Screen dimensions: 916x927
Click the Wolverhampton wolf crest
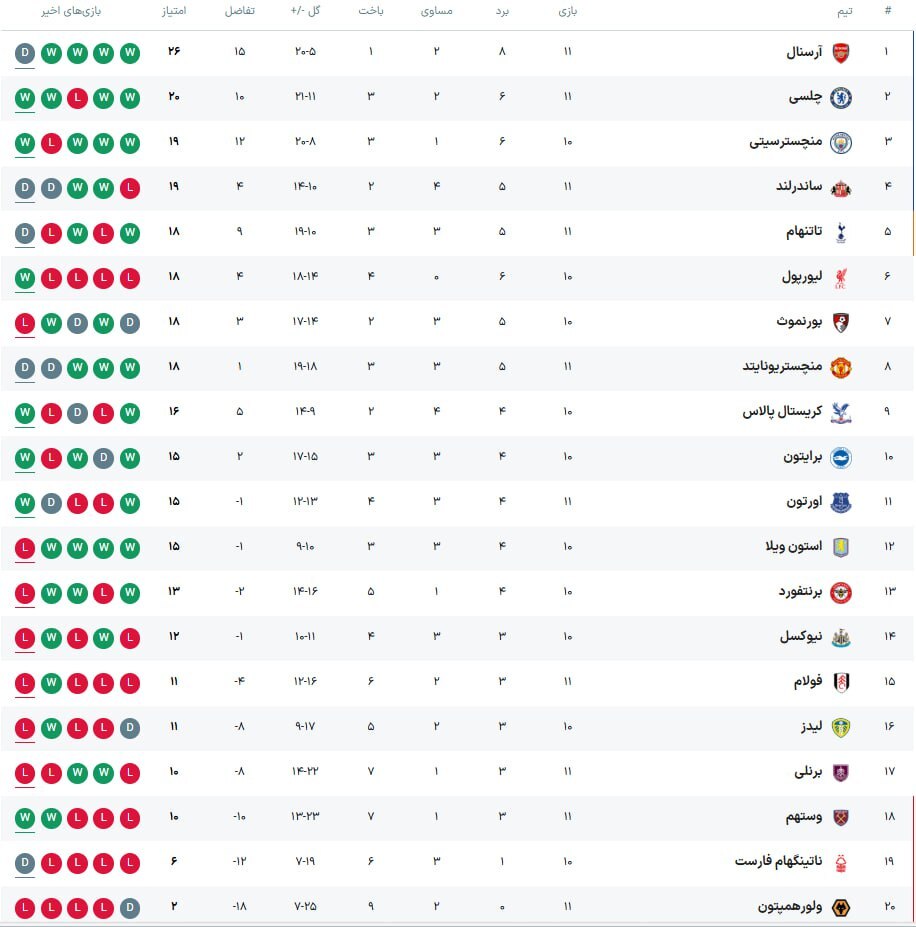(841, 908)
